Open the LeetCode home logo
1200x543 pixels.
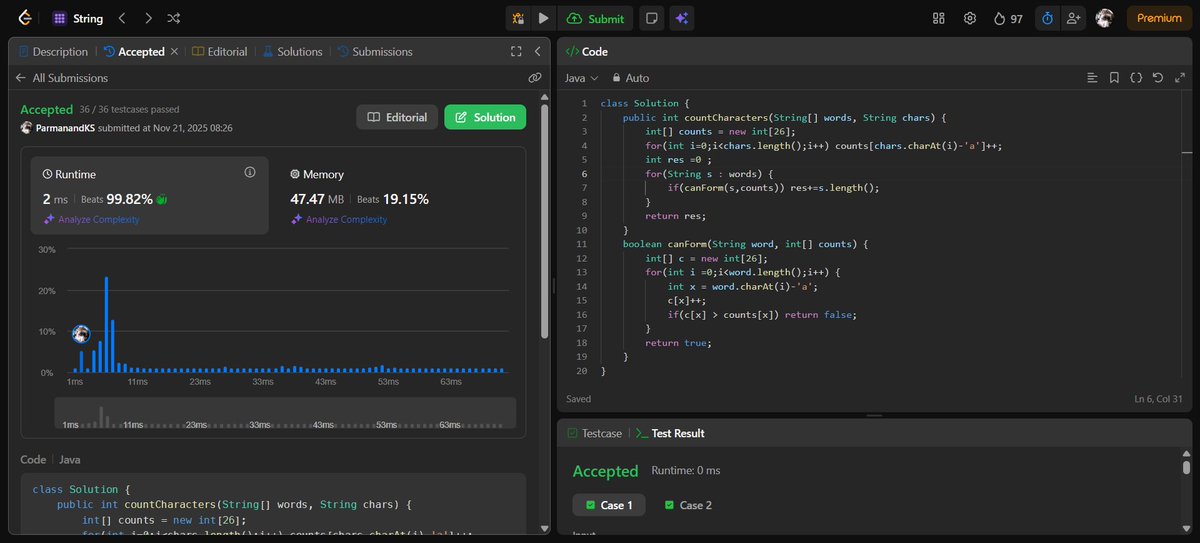click(x=24, y=18)
